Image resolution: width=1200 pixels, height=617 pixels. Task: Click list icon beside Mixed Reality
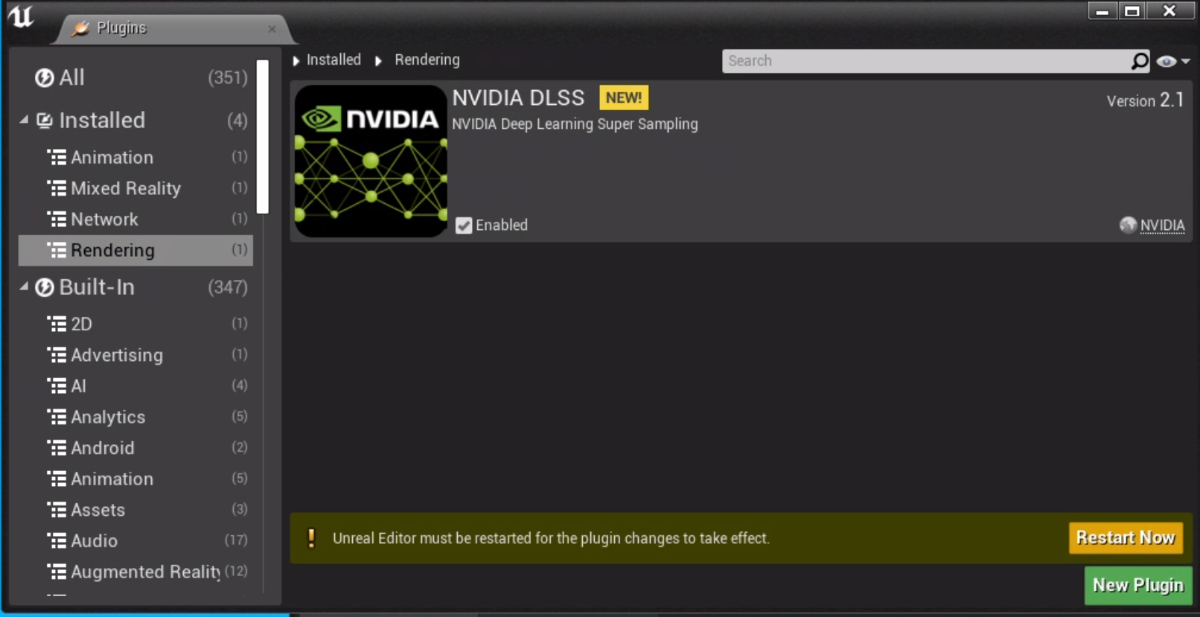(57, 188)
